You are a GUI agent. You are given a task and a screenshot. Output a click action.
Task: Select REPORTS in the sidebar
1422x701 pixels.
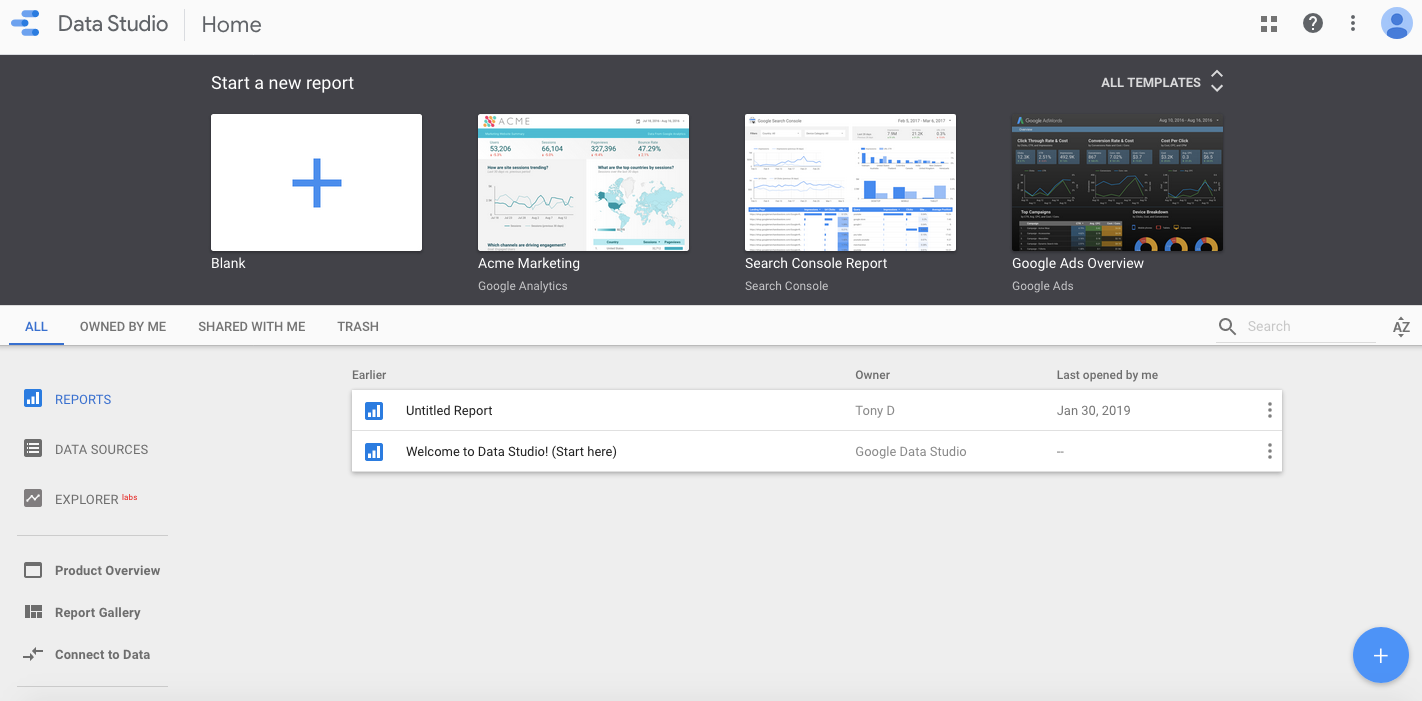[83, 399]
